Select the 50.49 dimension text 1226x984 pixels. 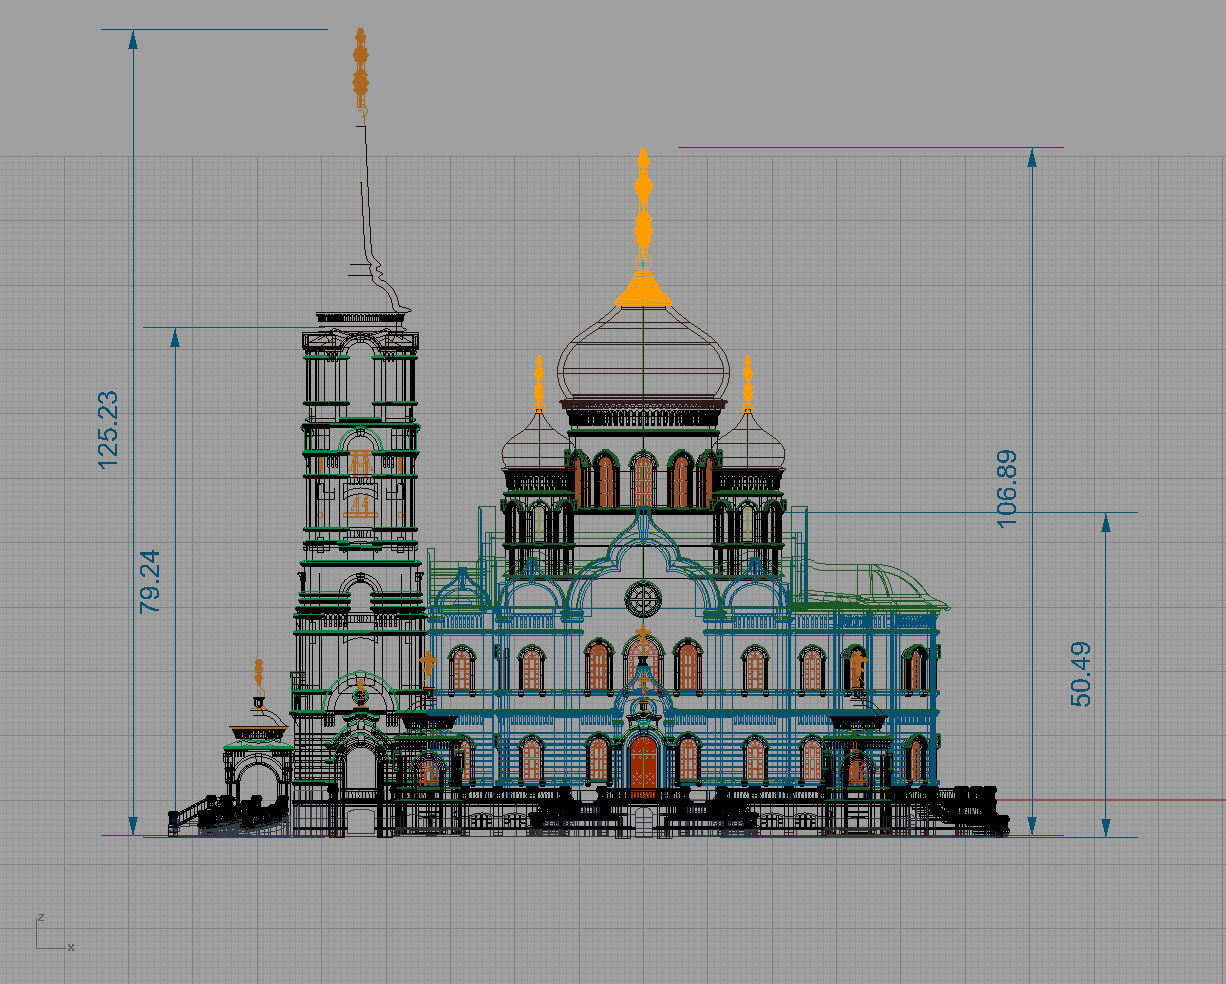[1081, 674]
